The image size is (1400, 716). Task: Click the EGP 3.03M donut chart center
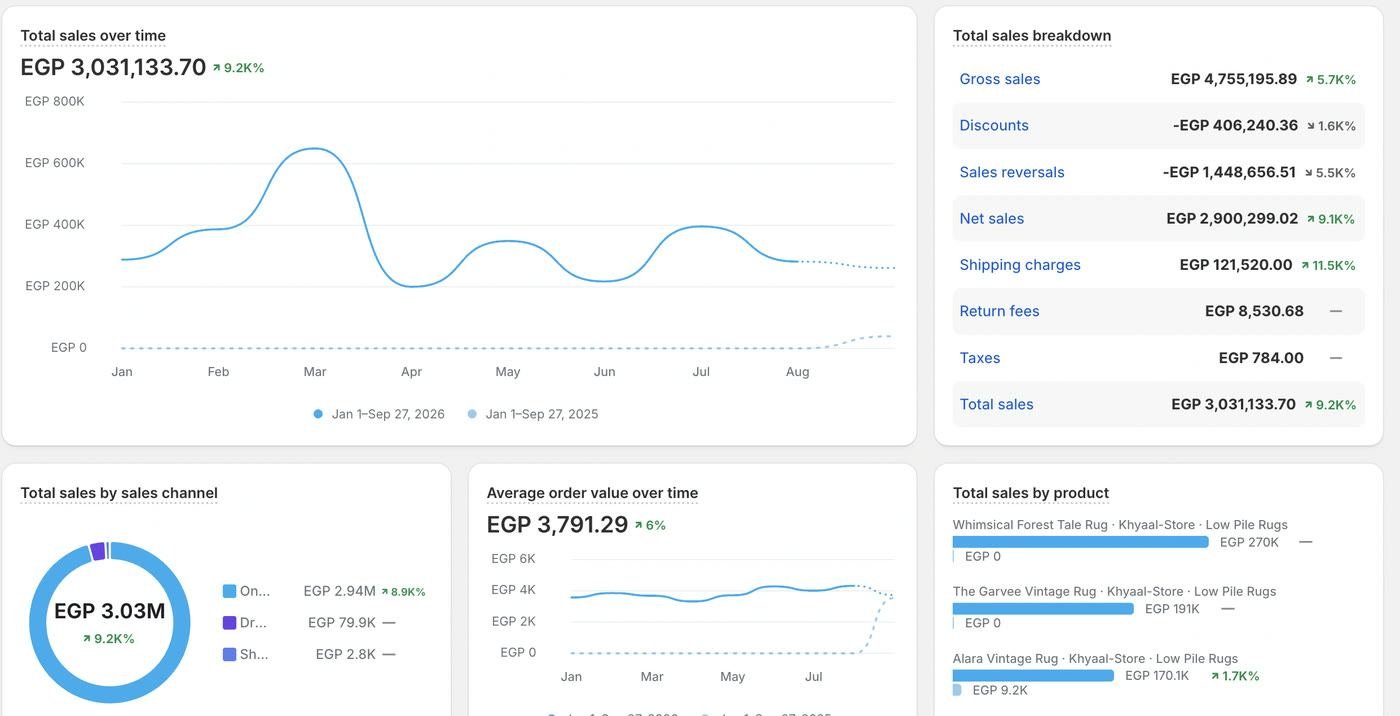pos(110,611)
